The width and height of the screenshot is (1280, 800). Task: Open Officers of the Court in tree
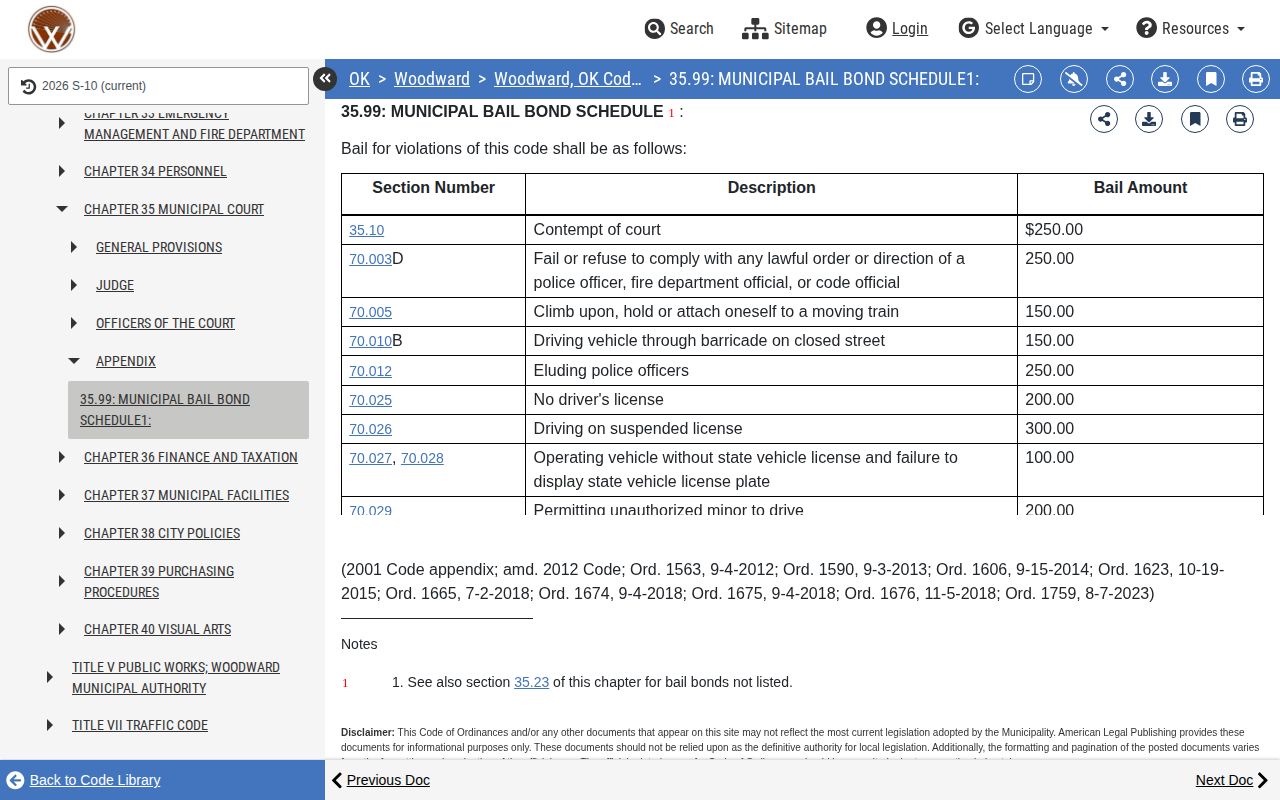(165, 323)
